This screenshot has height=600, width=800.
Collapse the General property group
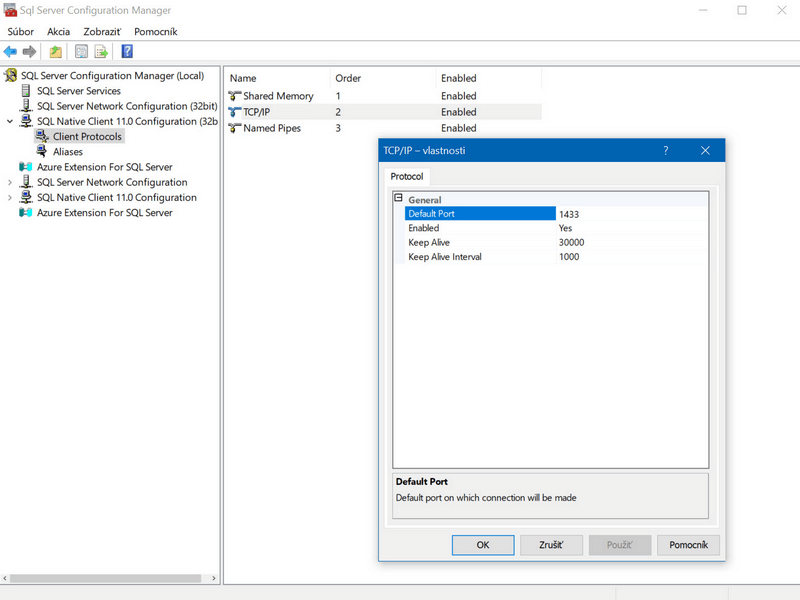399,199
